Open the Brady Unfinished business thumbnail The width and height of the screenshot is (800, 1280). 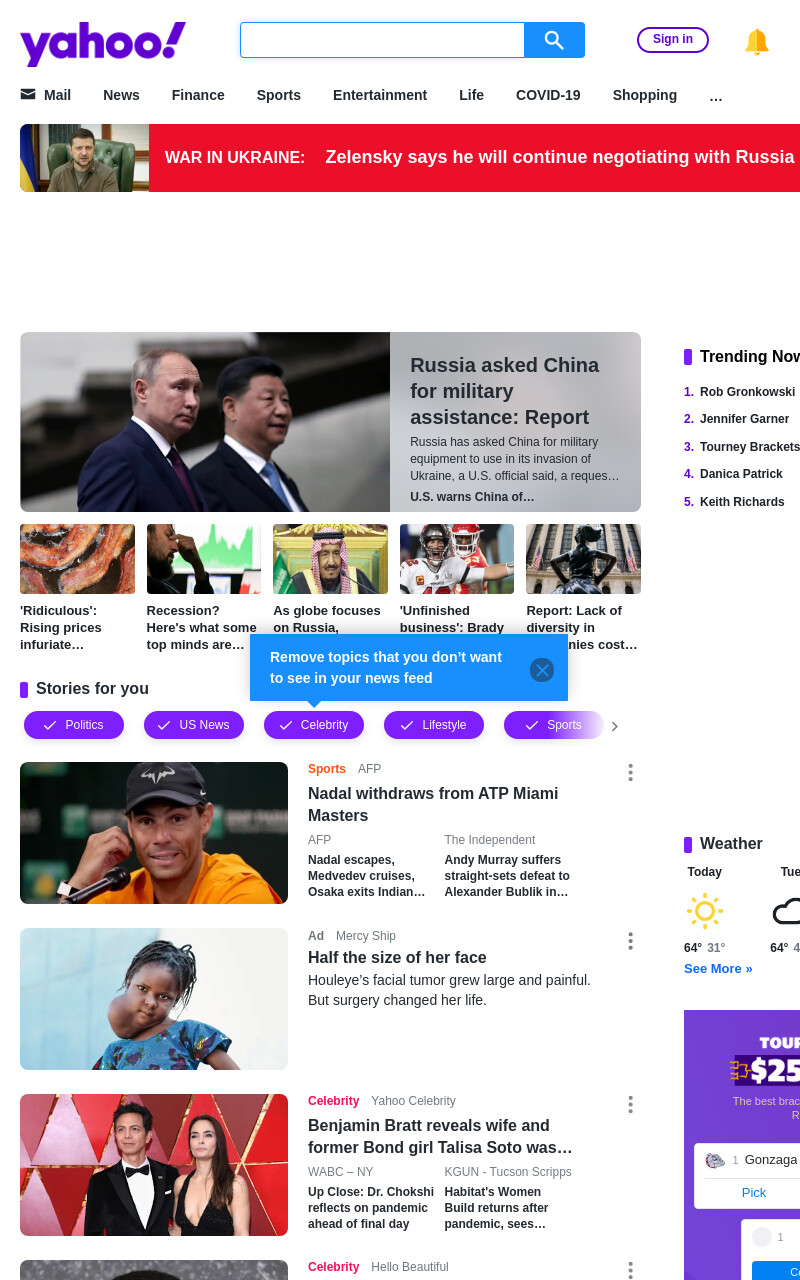point(457,559)
